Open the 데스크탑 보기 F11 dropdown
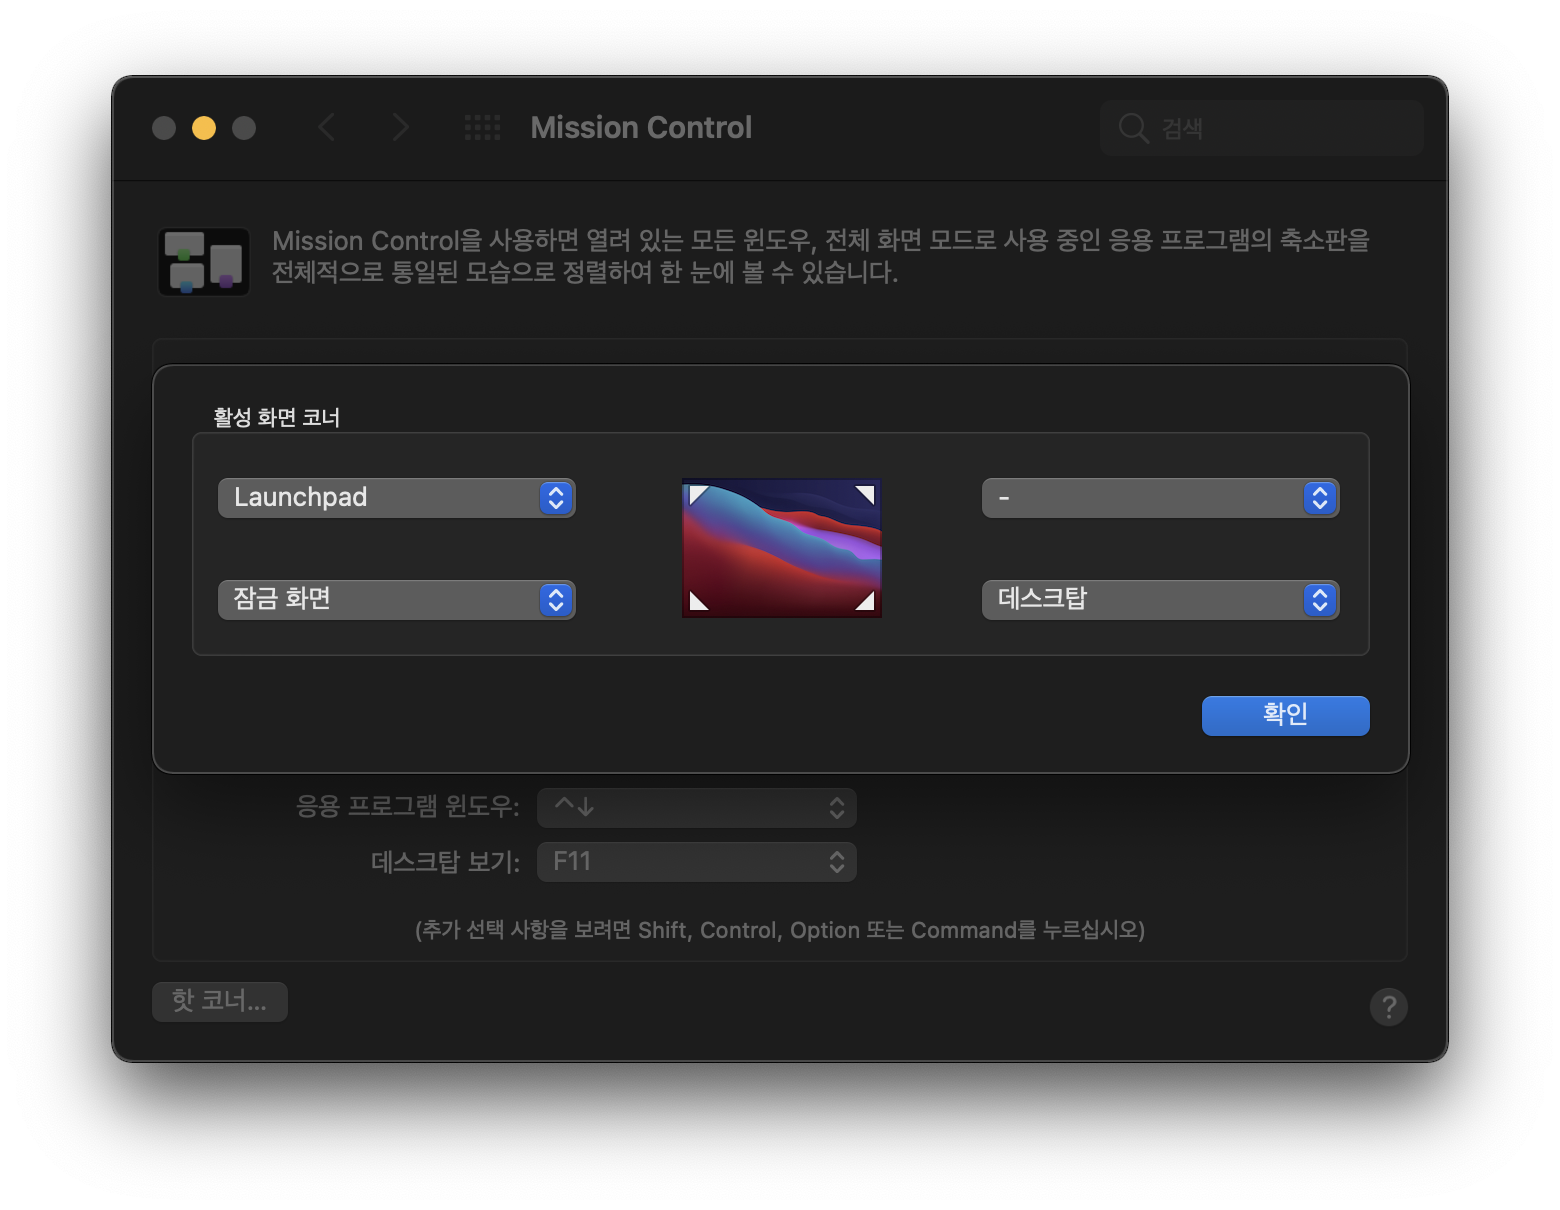This screenshot has height=1210, width=1560. click(697, 862)
